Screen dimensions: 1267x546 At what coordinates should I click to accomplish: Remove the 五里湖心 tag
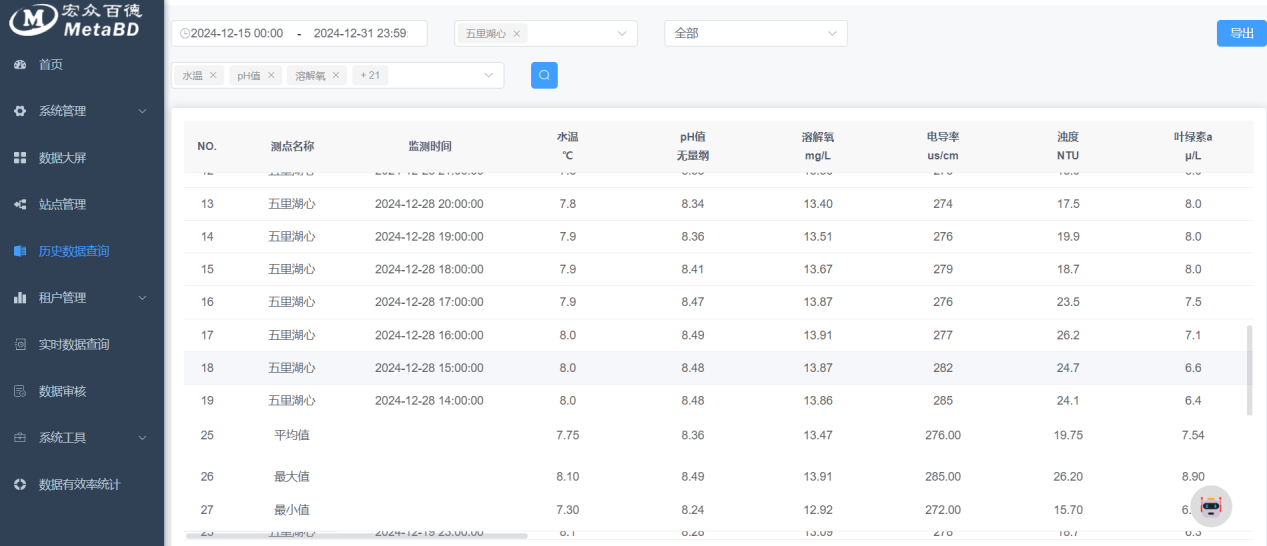tap(516, 33)
